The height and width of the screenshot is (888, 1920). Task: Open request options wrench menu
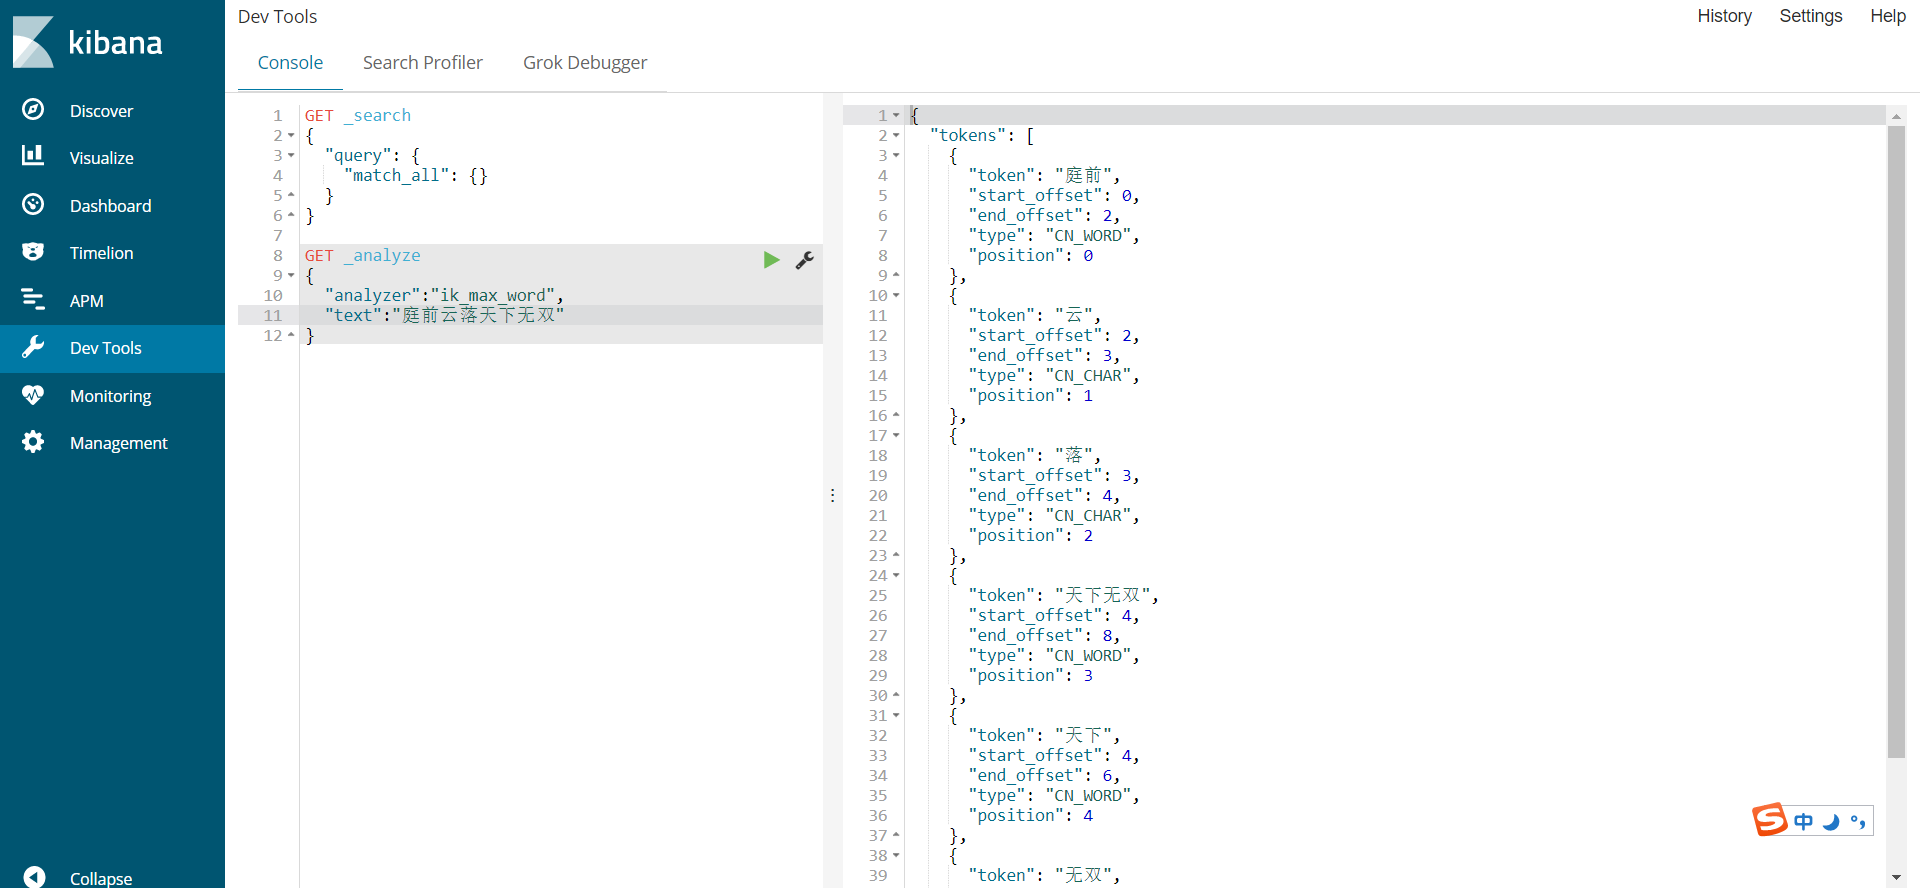point(804,260)
